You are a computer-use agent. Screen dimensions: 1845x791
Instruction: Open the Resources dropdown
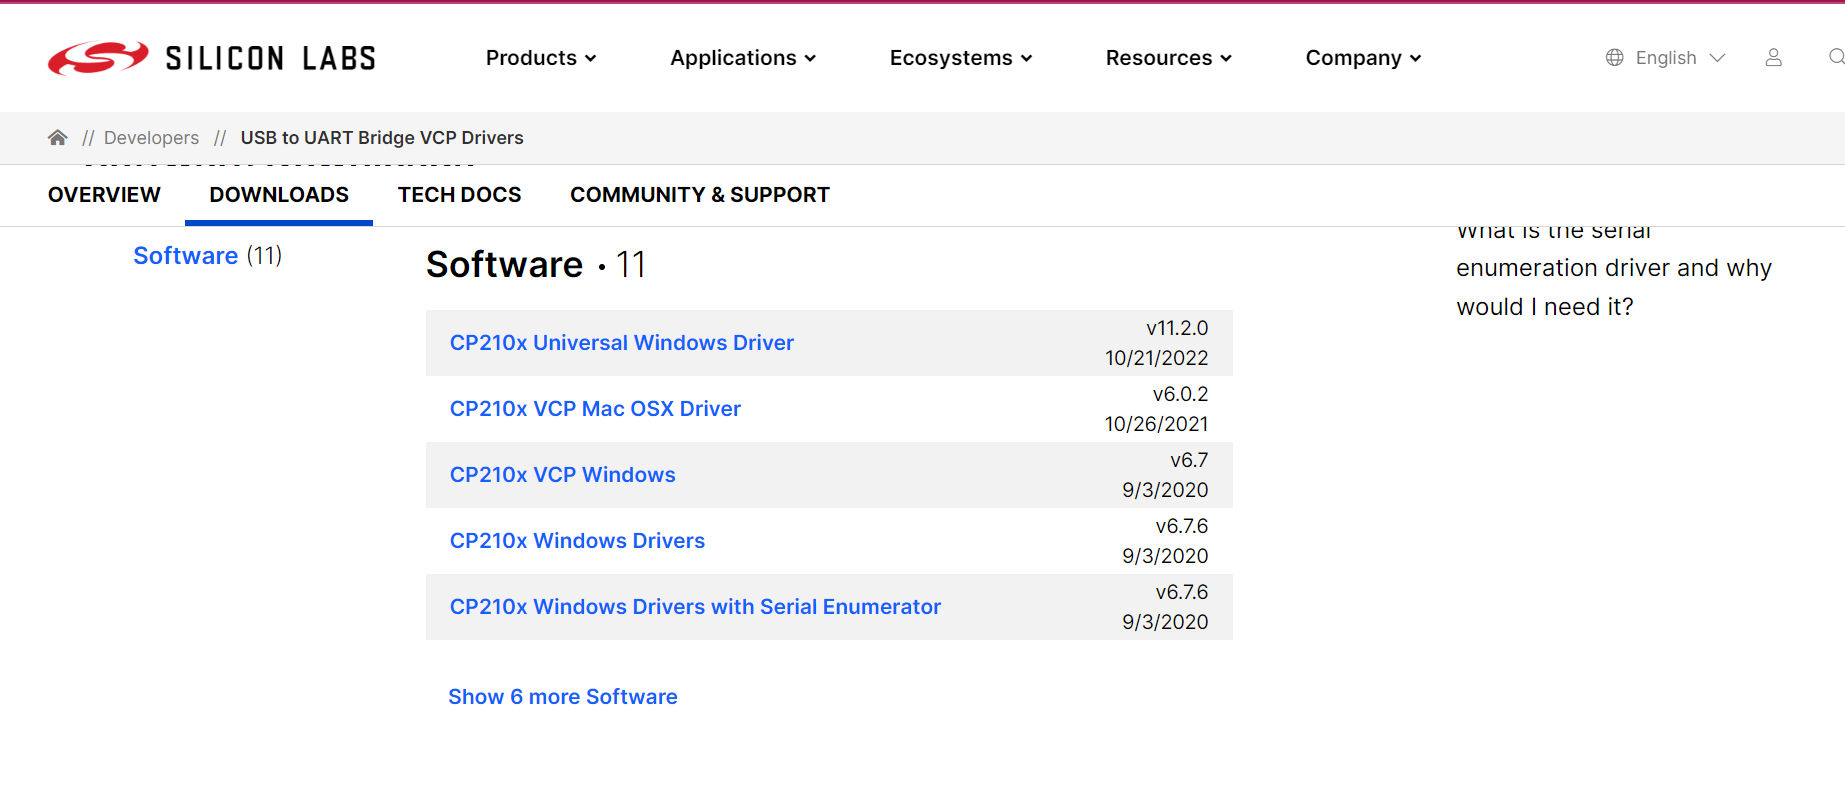[1168, 58]
